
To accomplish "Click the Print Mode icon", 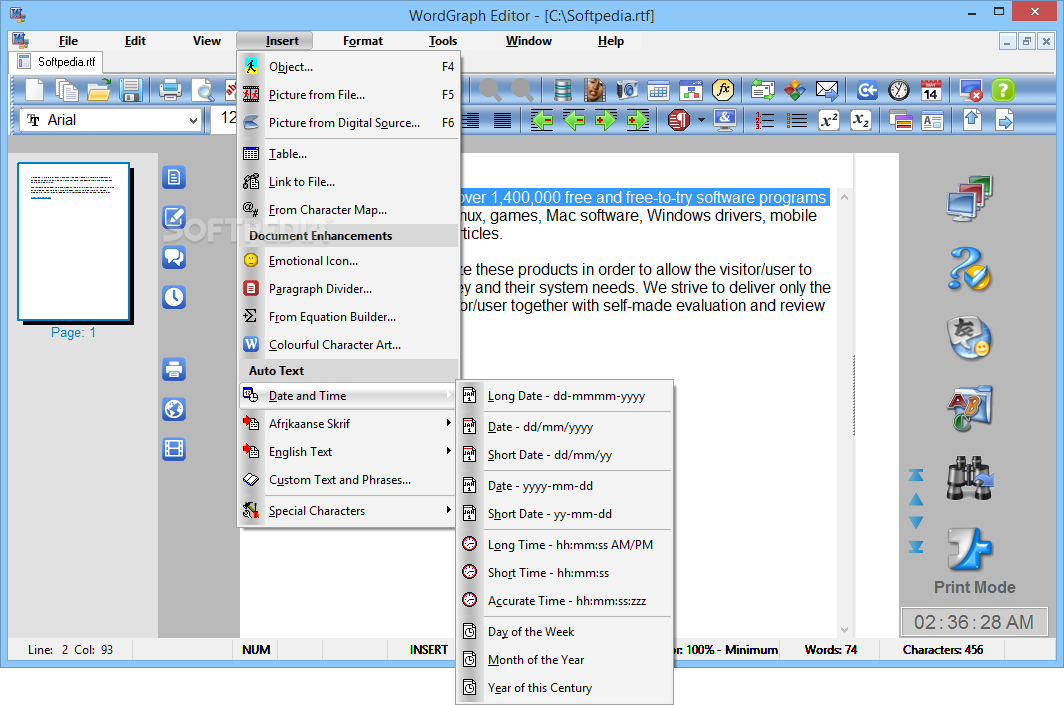I will pyautogui.click(x=970, y=548).
